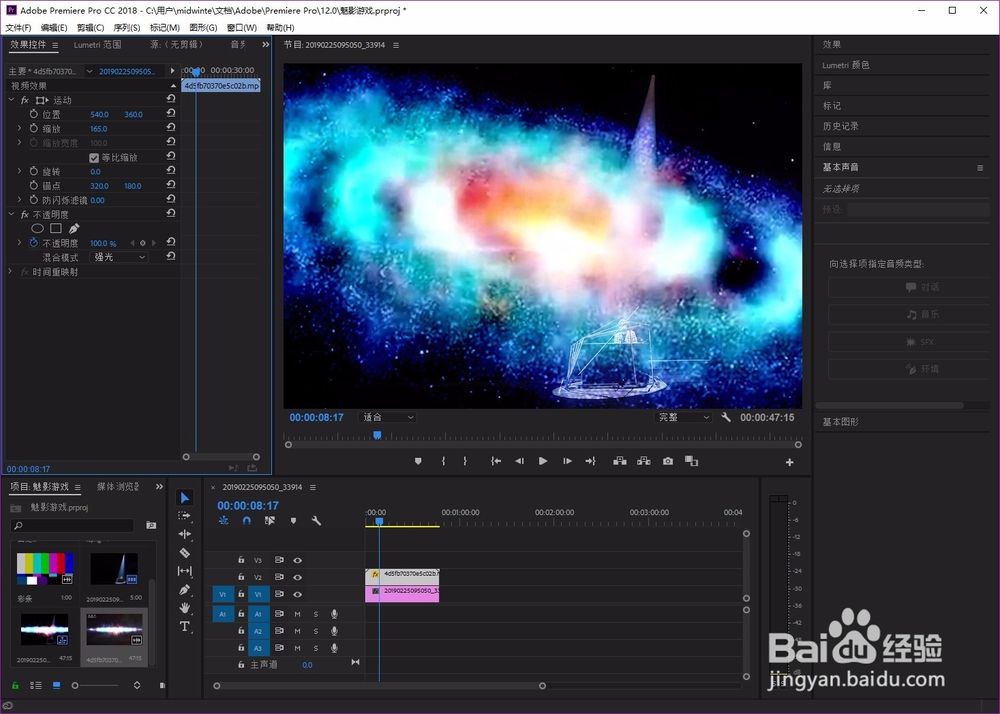Toggle Snap magnet in timeline

(246, 521)
